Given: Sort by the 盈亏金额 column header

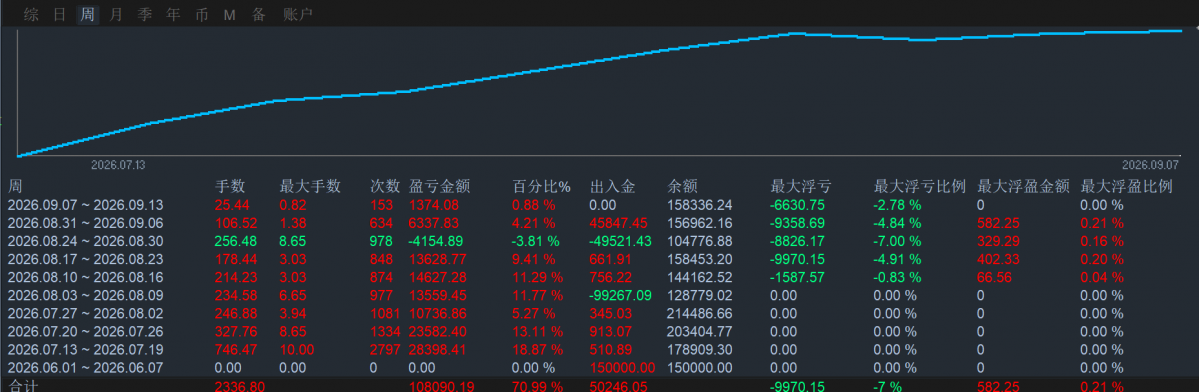Looking at the screenshot, I should (440, 186).
